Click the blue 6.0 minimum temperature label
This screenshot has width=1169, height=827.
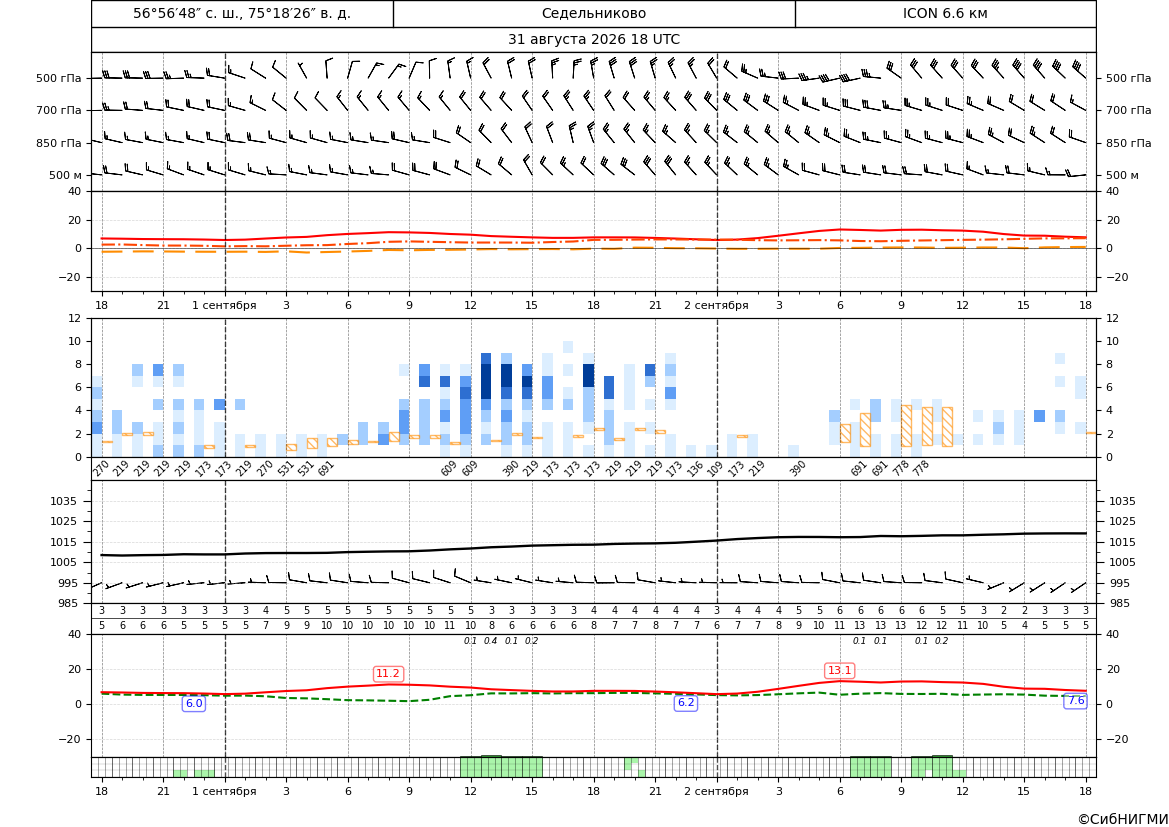click(194, 703)
